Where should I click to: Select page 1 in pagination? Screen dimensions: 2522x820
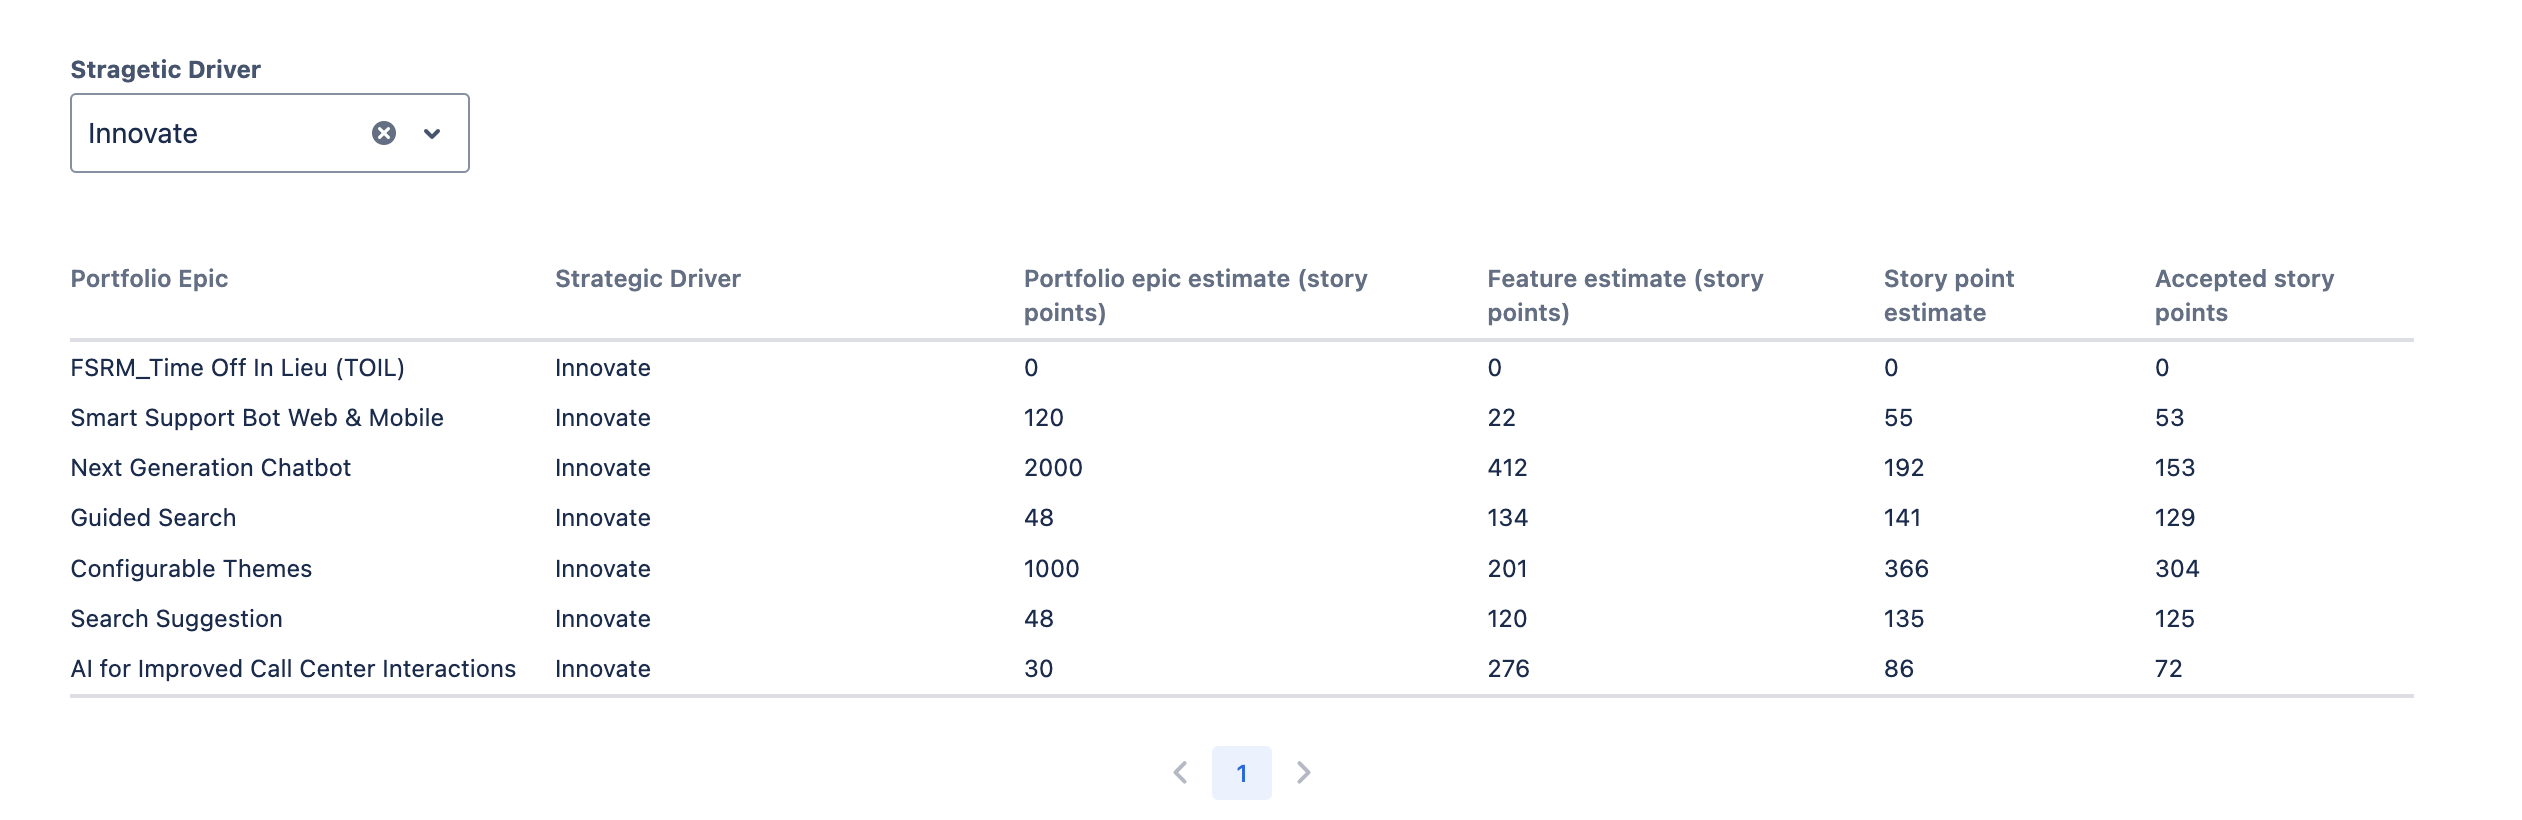pos(1241,772)
